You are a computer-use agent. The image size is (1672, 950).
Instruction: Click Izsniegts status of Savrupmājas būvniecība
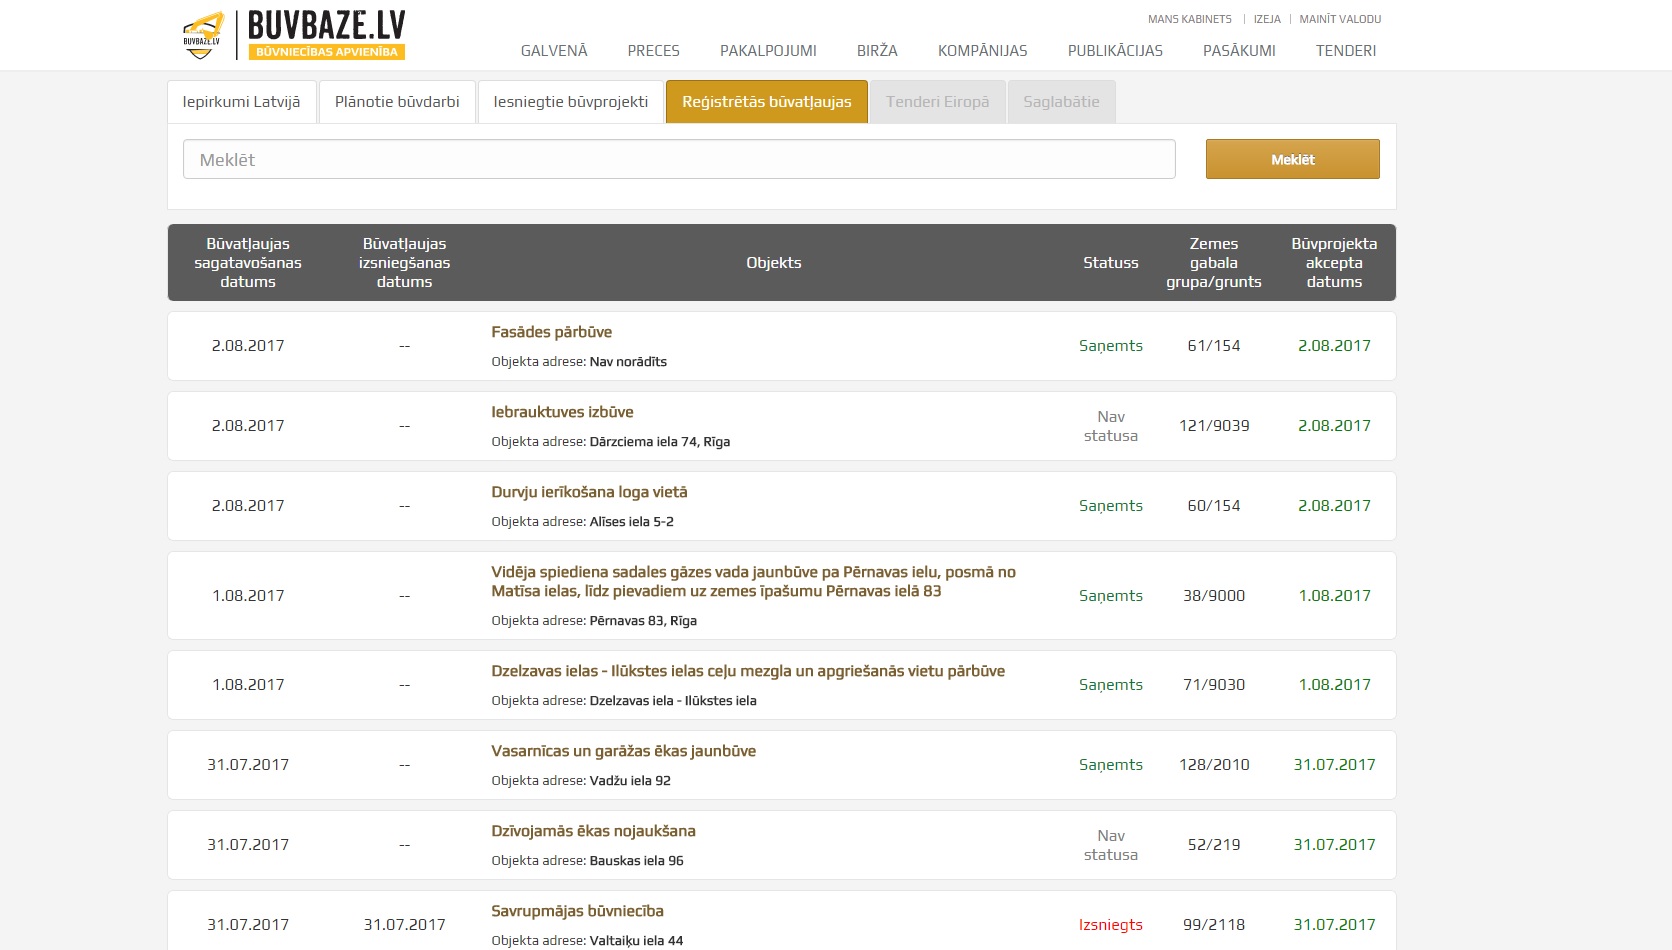click(1111, 925)
